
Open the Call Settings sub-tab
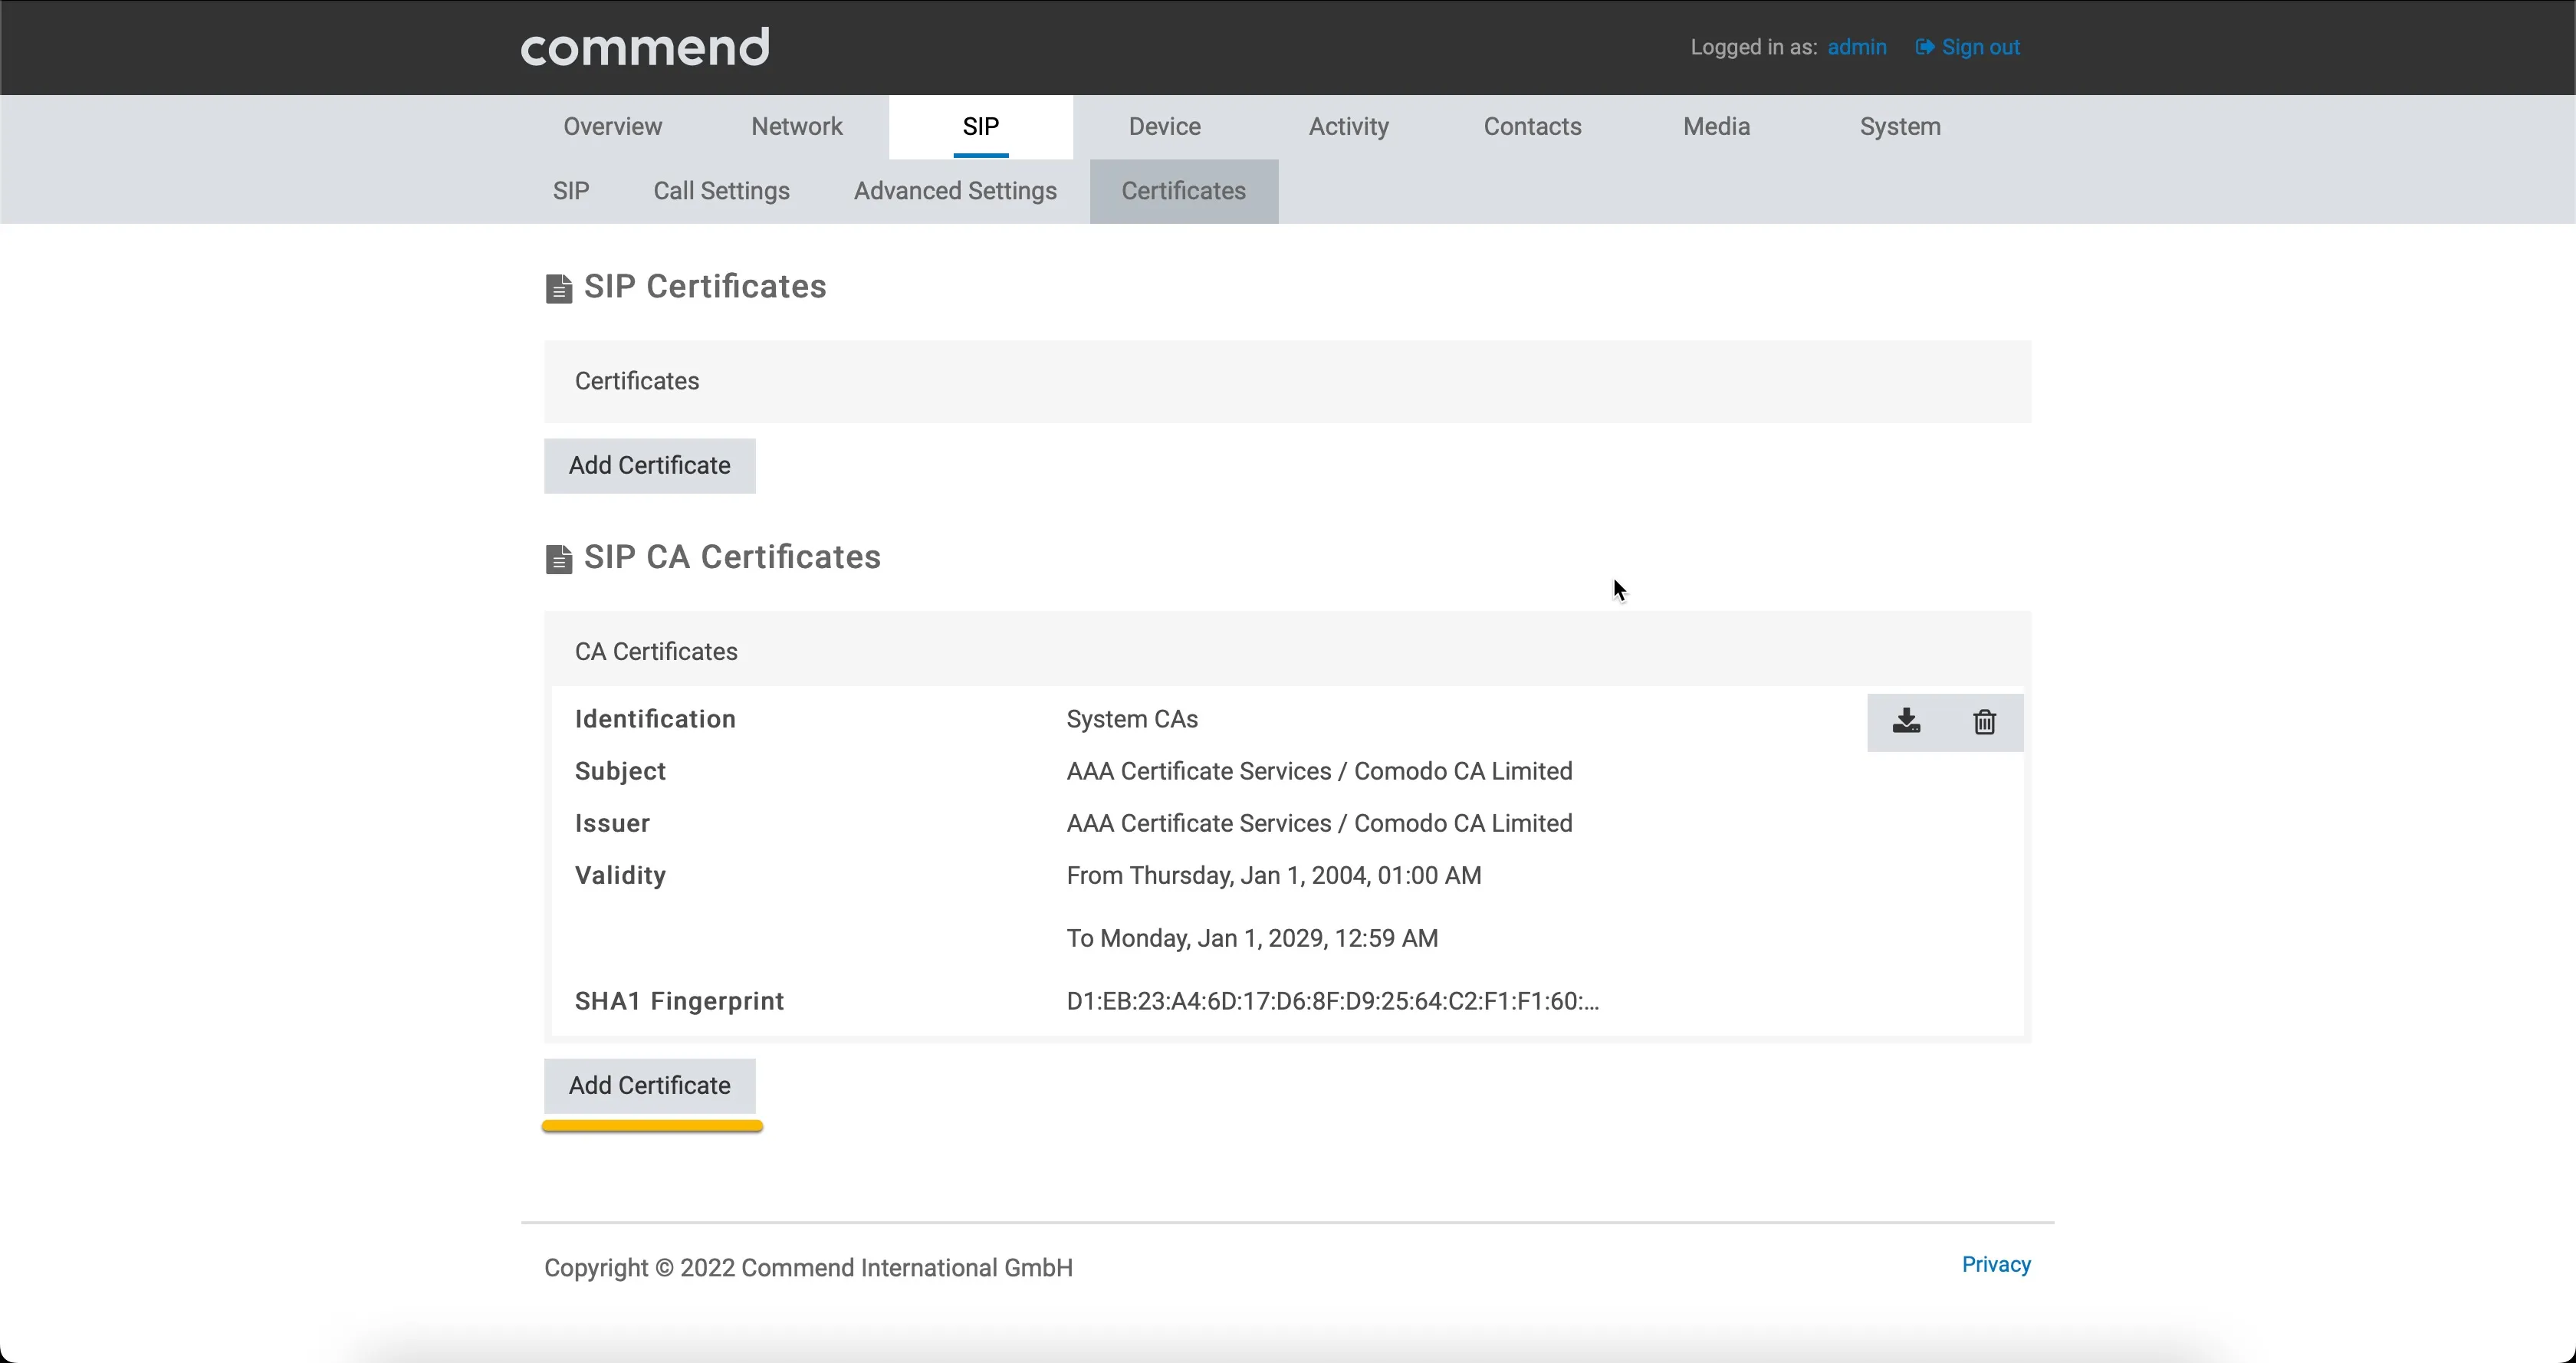click(x=722, y=191)
